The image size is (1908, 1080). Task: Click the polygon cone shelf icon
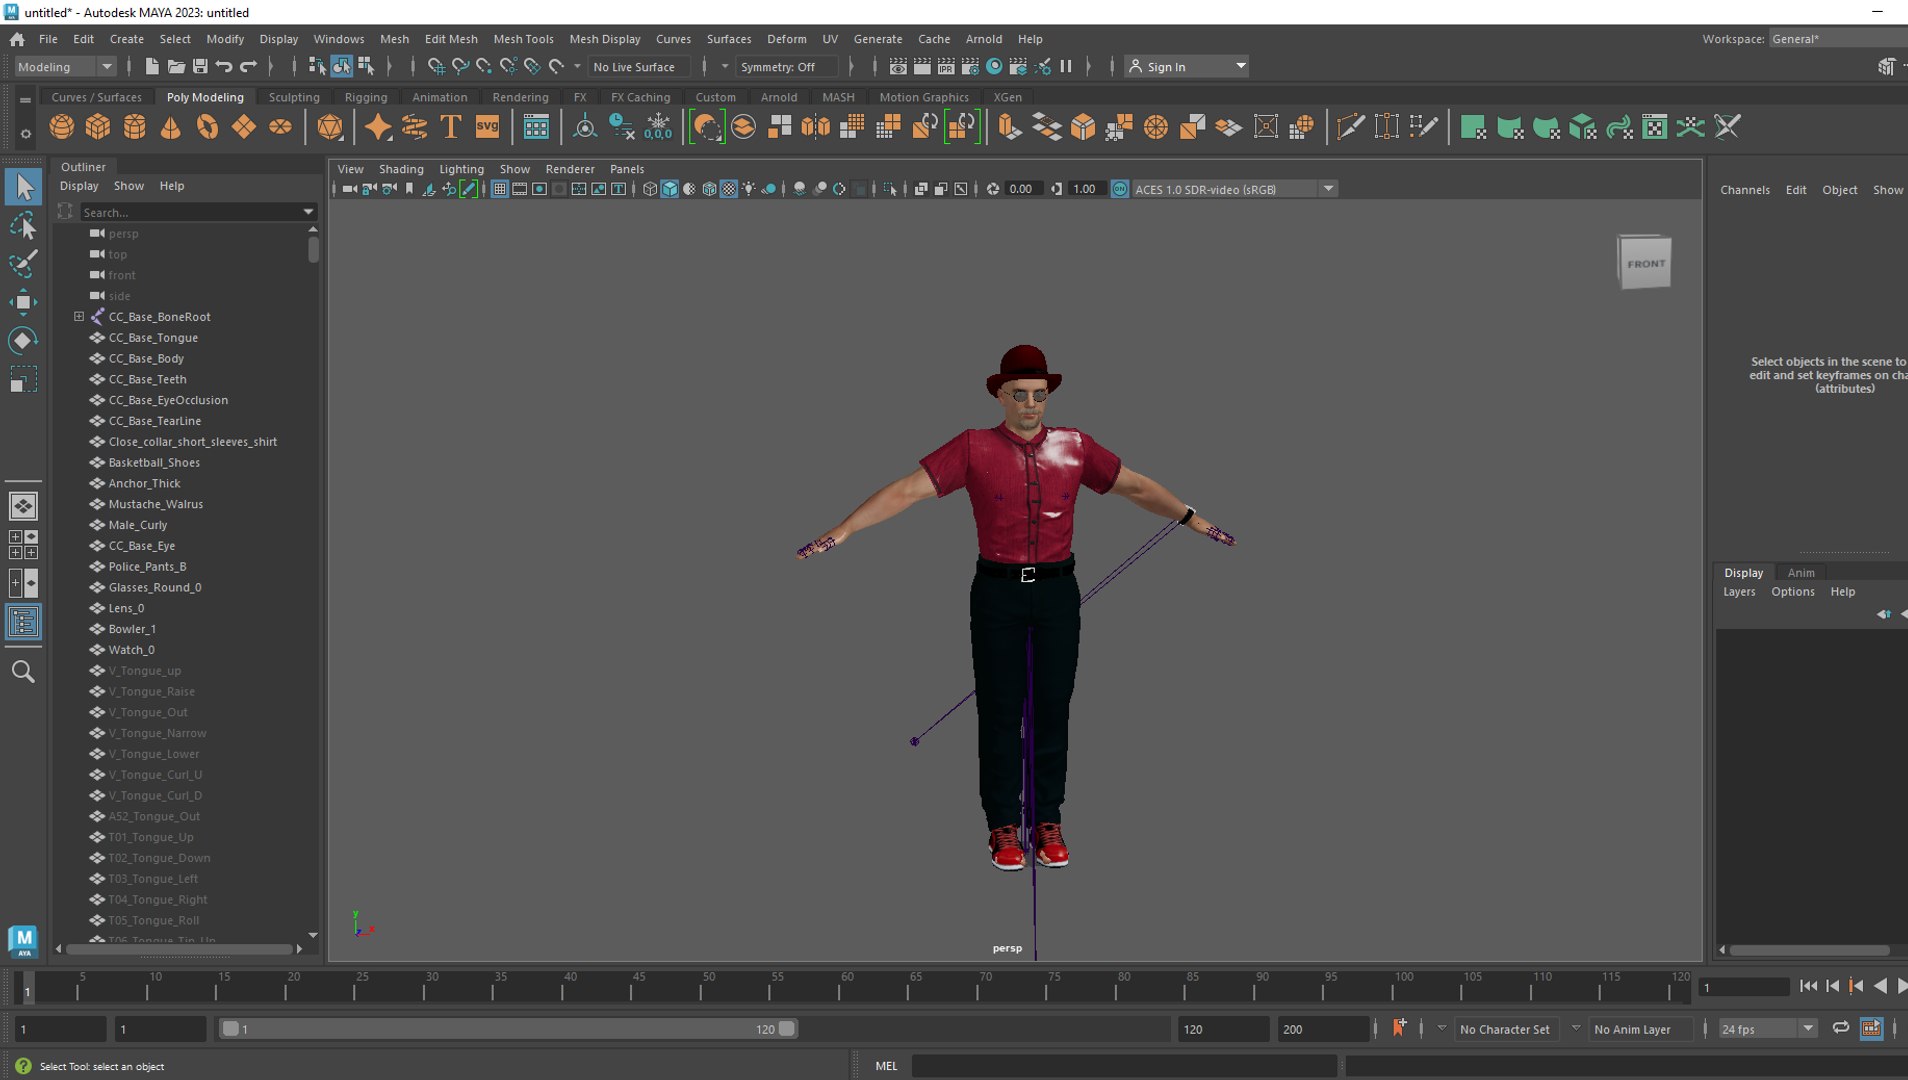[171, 127]
